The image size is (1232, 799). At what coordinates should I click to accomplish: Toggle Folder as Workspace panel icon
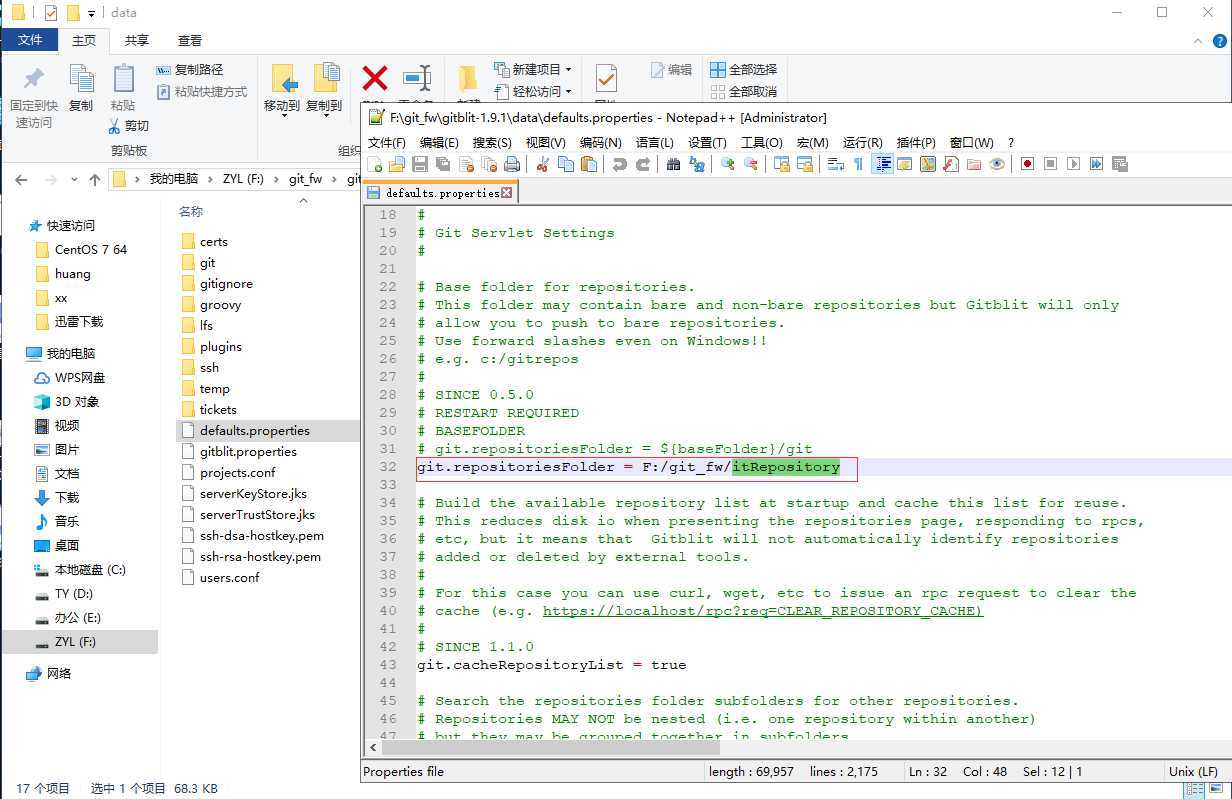point(973,164)
